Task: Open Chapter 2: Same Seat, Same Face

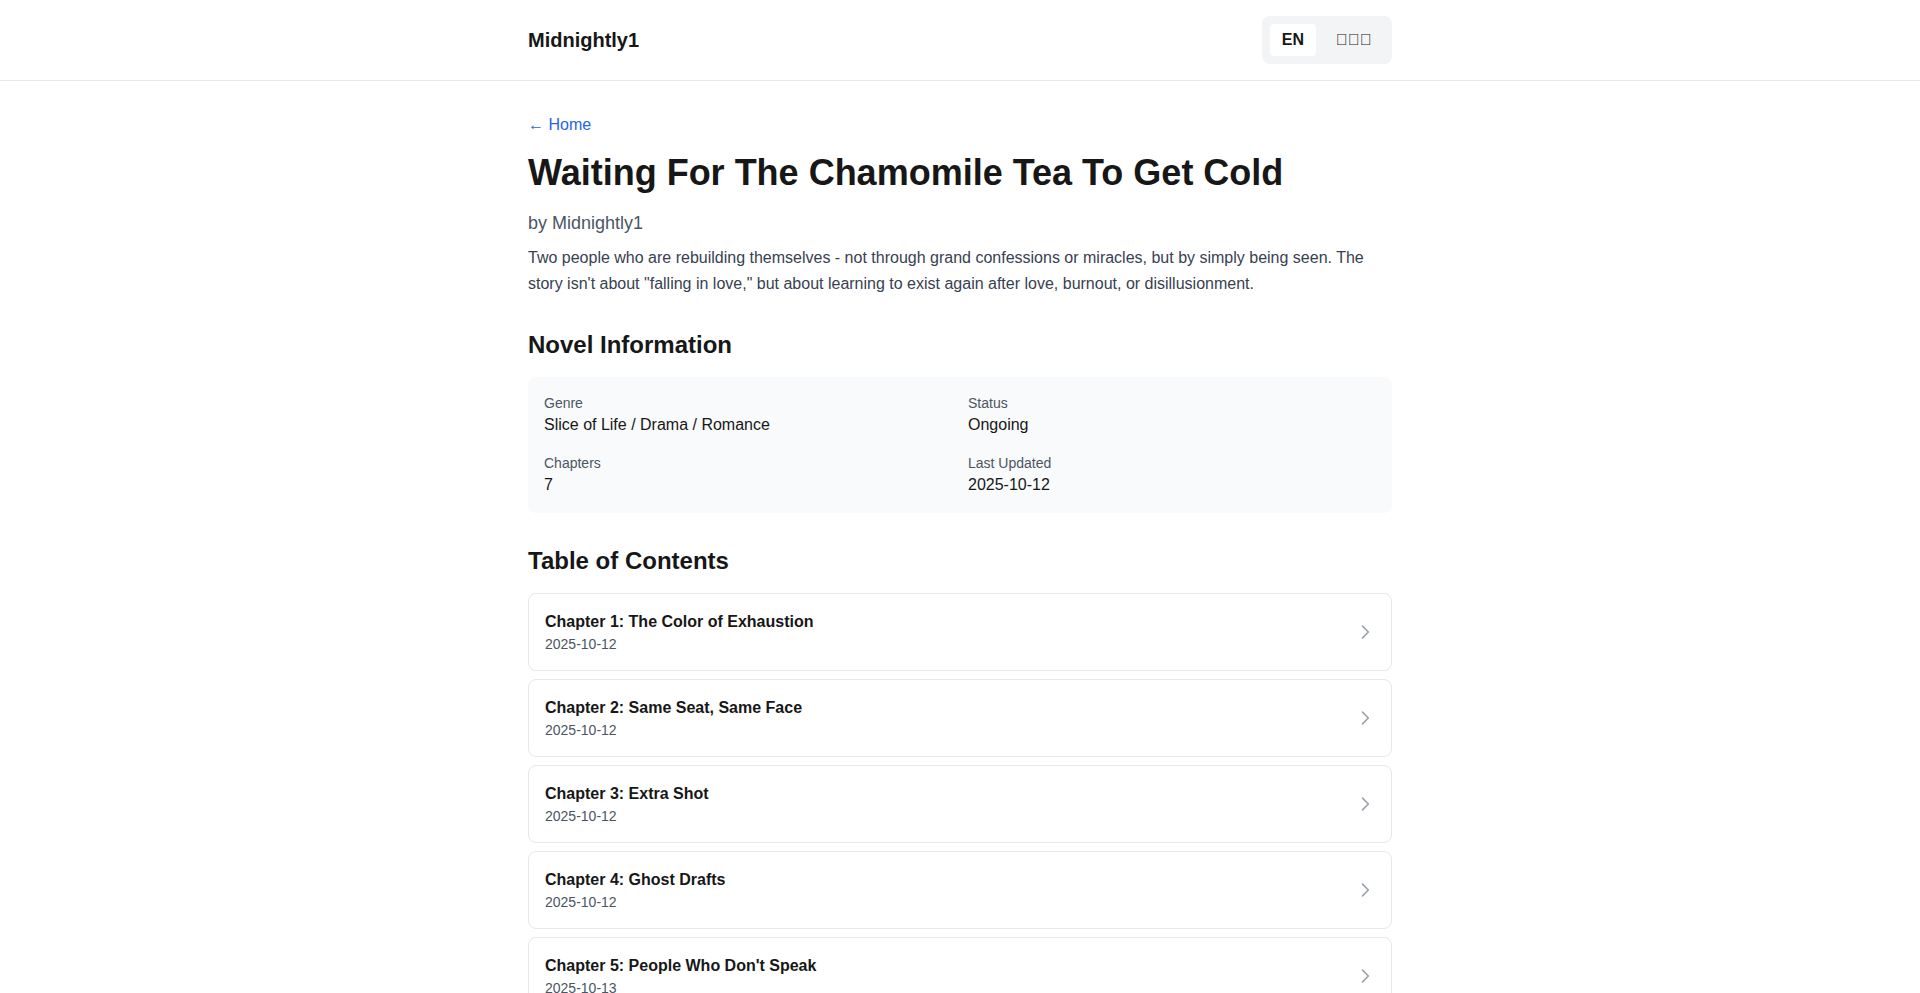Action: [x=673, y=708]
